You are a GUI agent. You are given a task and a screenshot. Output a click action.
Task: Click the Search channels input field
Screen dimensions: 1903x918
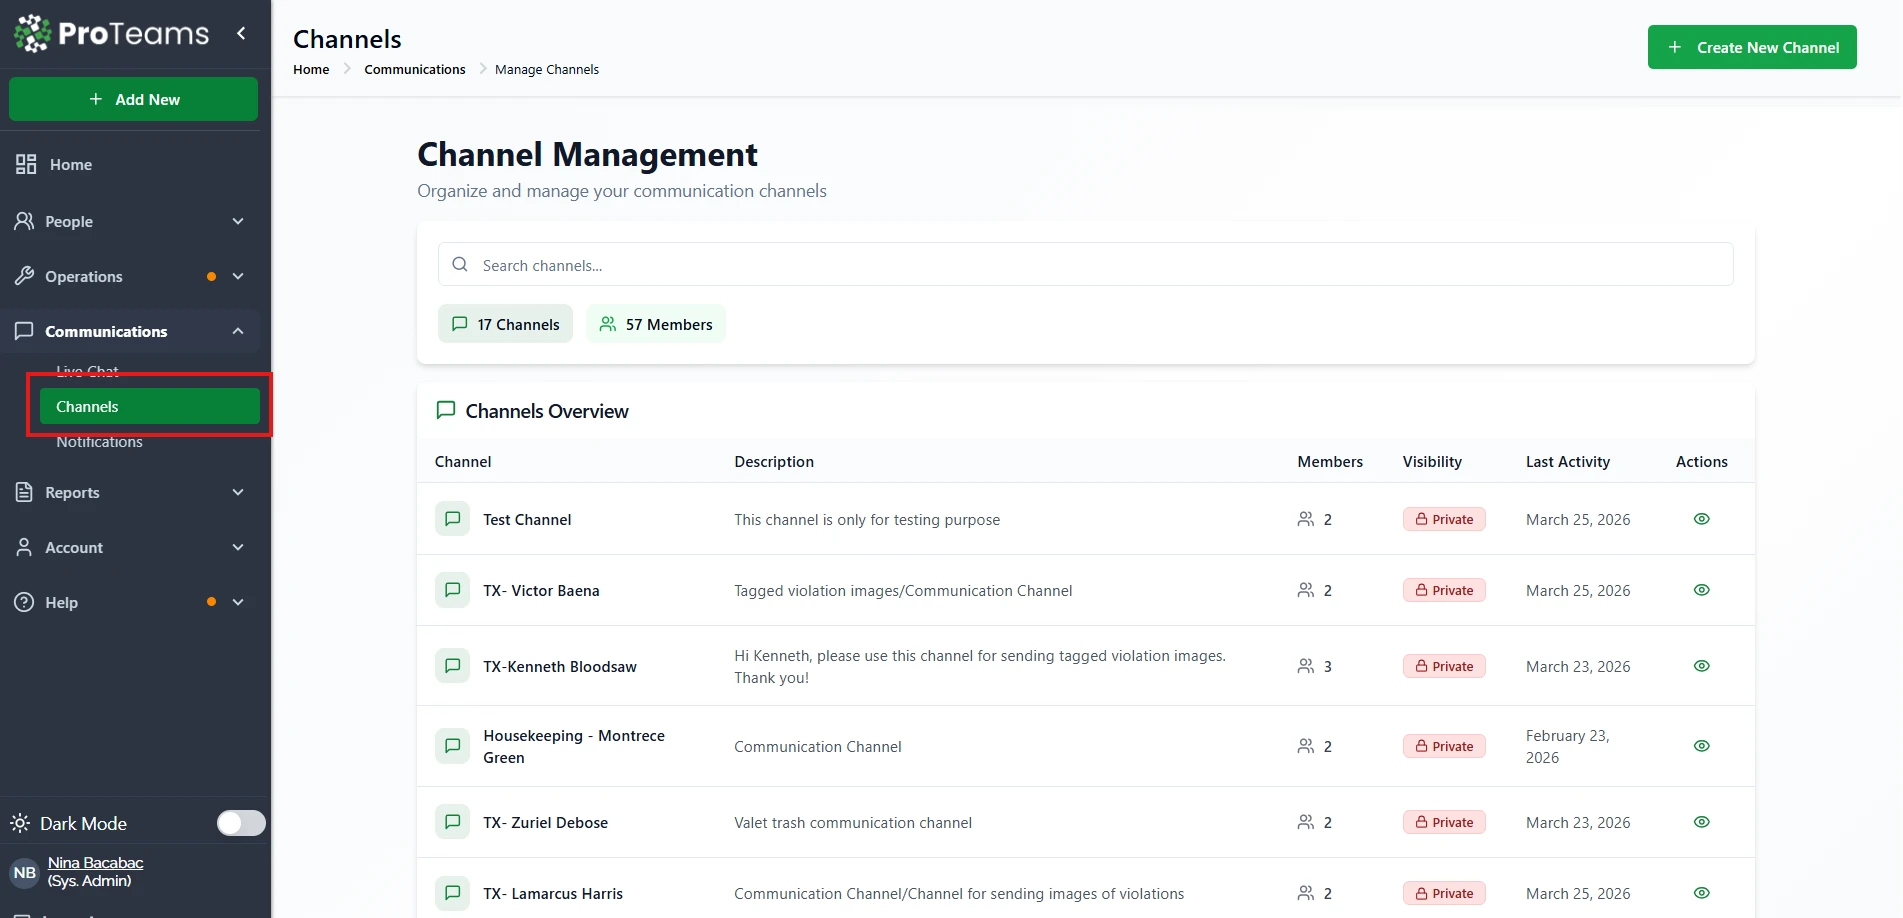[x=1100, y=265]
